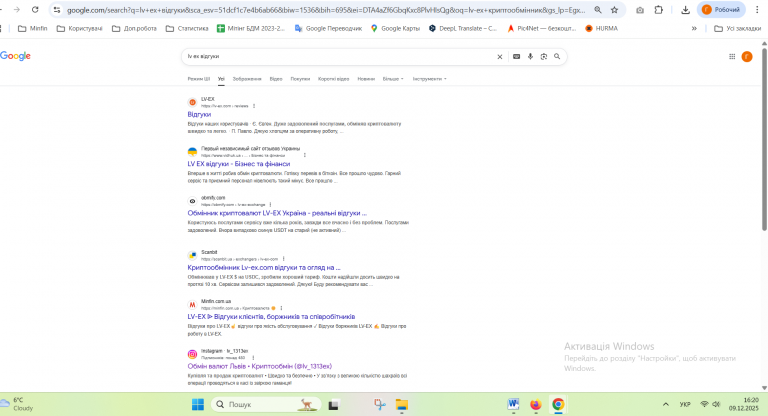Click the page vertical scrollbar thumb
This screenshot has width=768, height=416.
[x=764, y=139]
